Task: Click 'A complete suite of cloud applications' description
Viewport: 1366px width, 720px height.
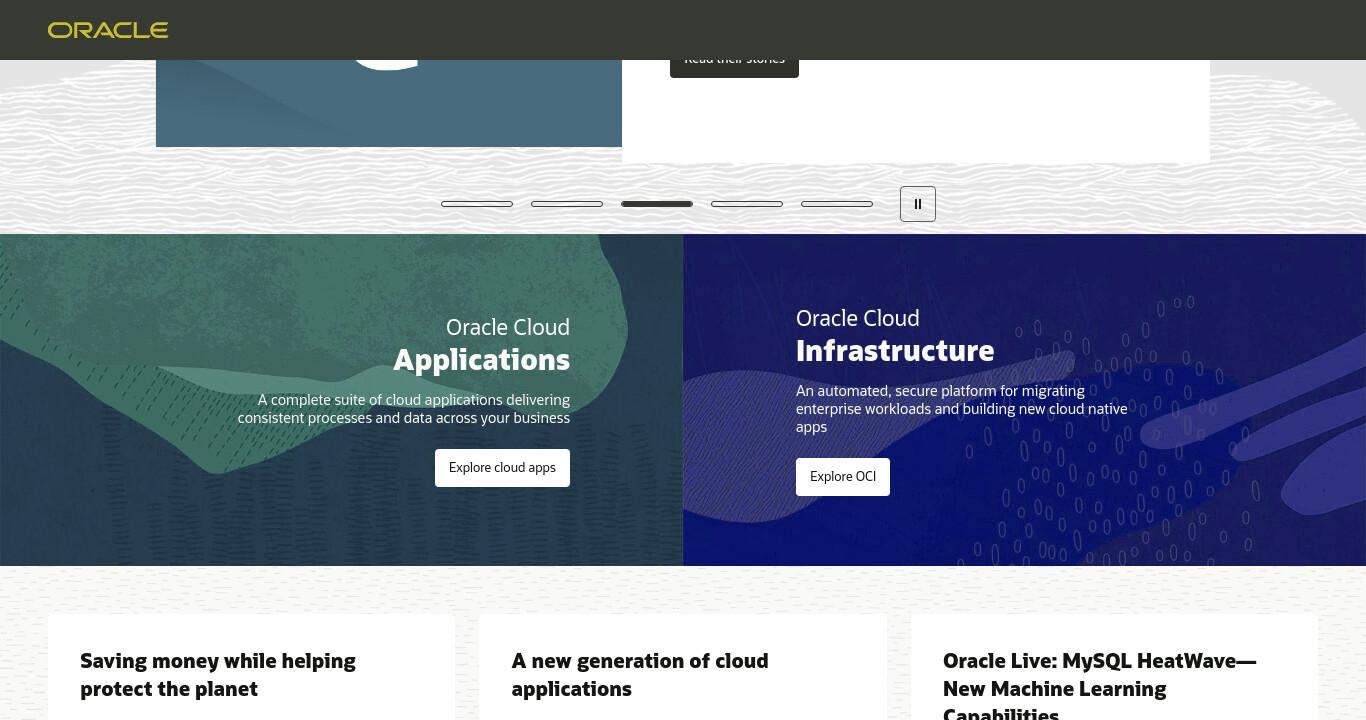Action: [404, 409]
